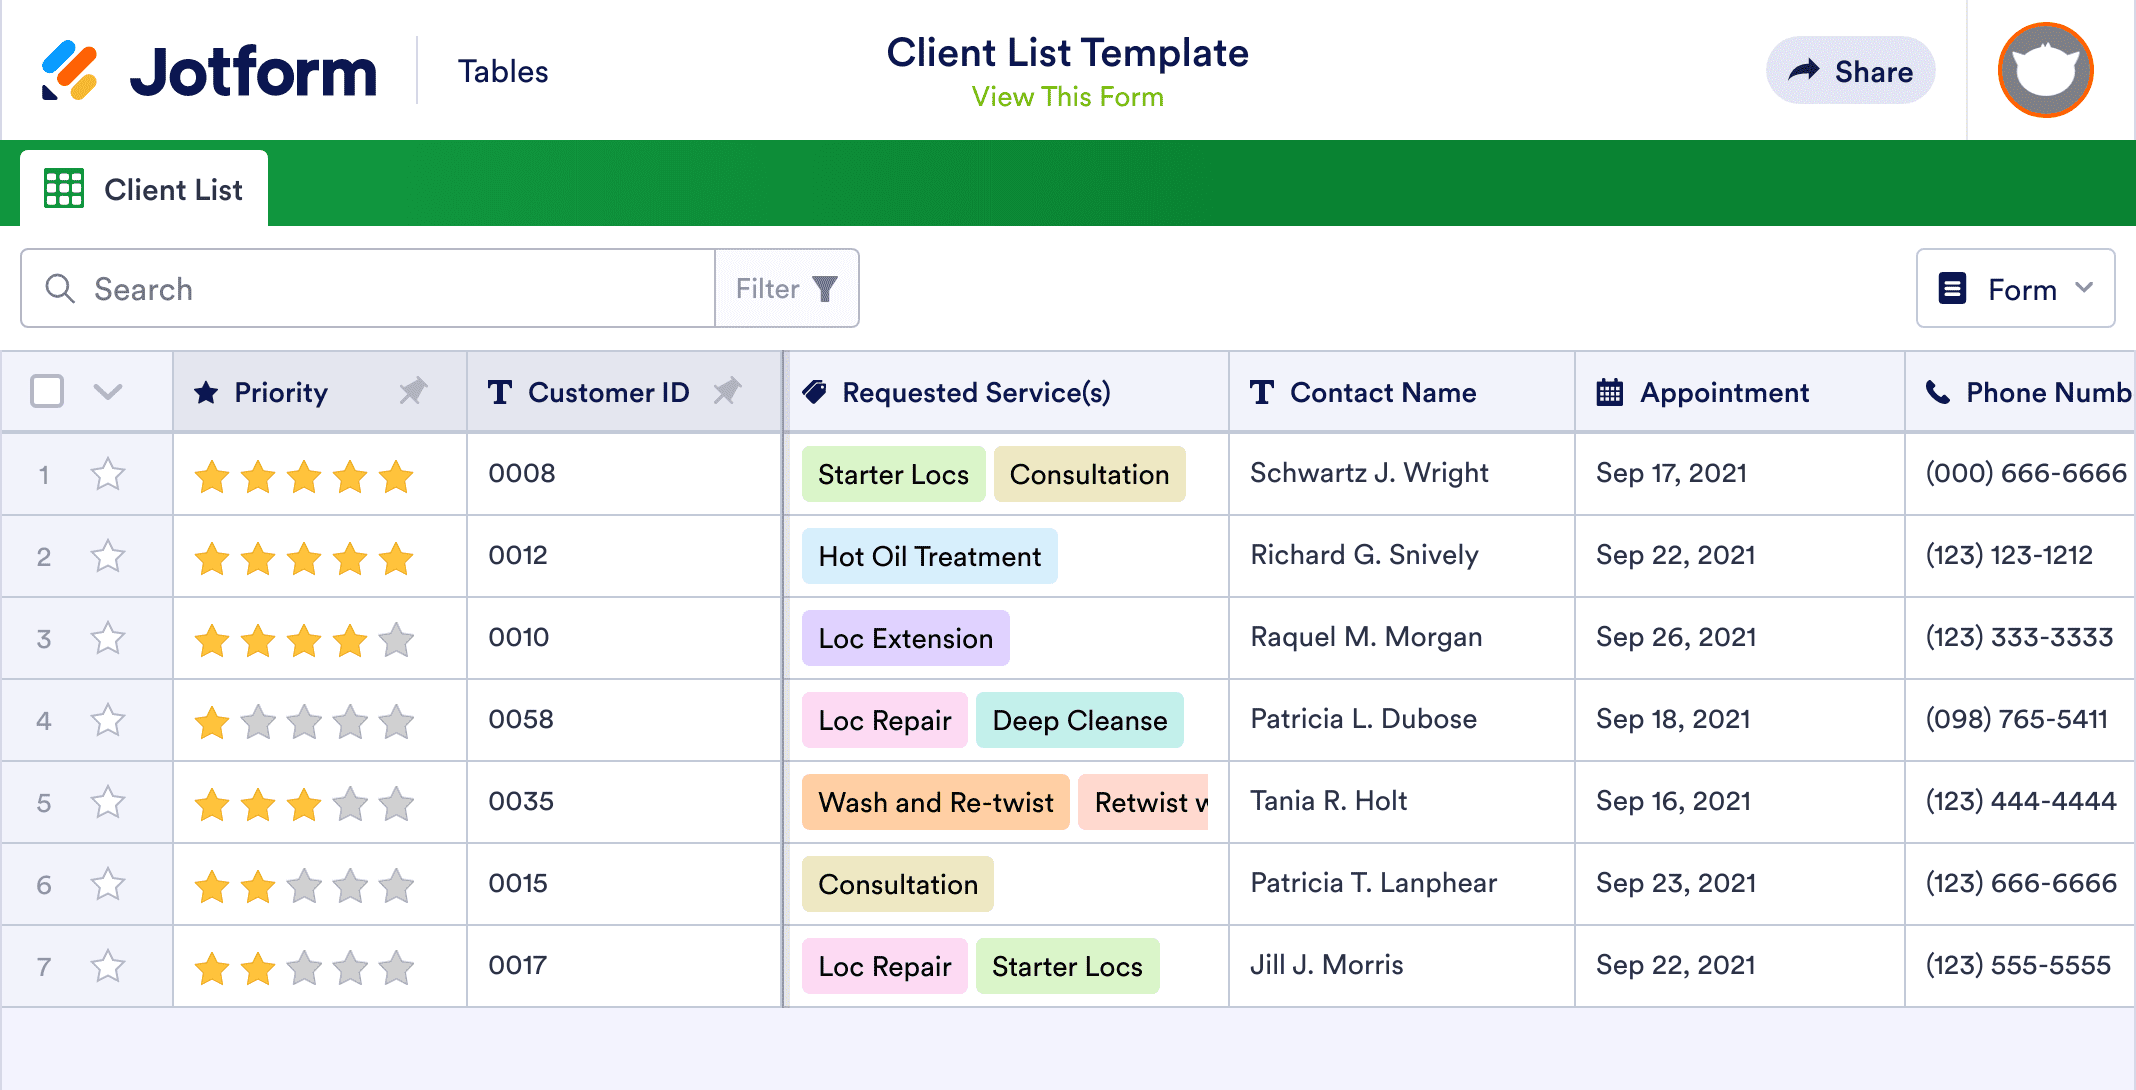2136x1090 pixels.
Task: Click the Tables menu item
Action: coord(503,70)
